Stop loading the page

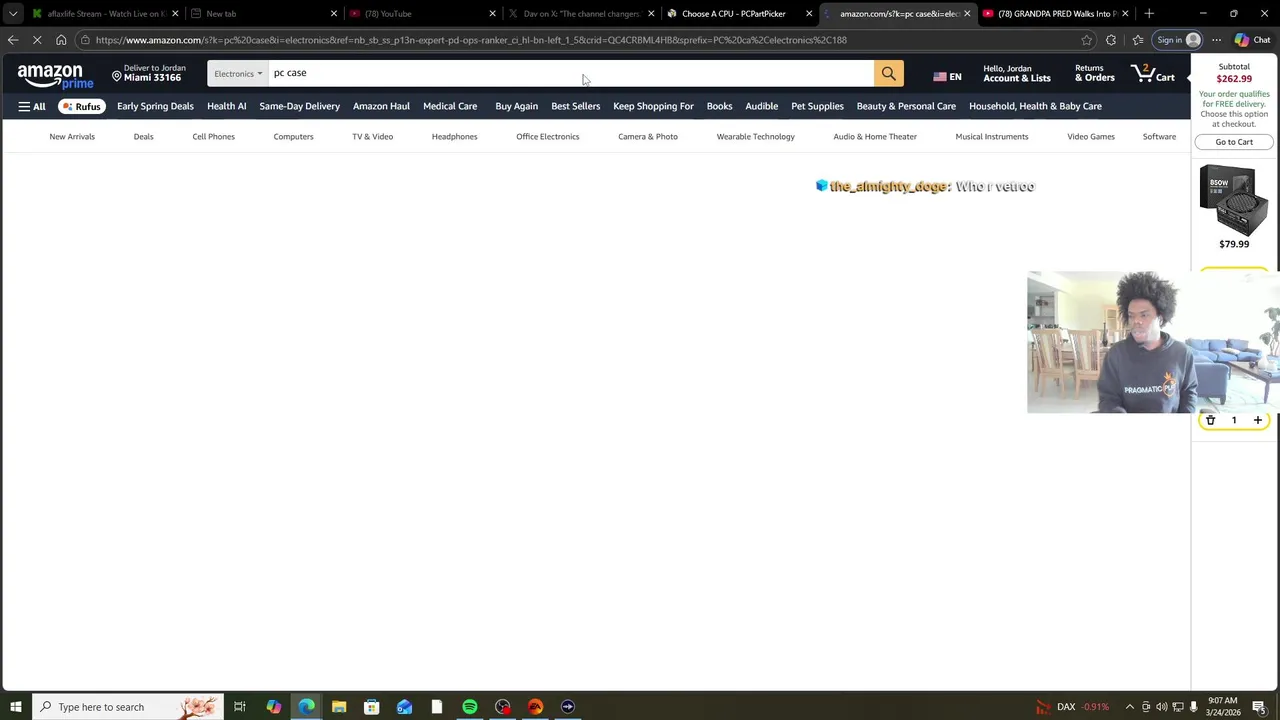(x=37, y=40)
